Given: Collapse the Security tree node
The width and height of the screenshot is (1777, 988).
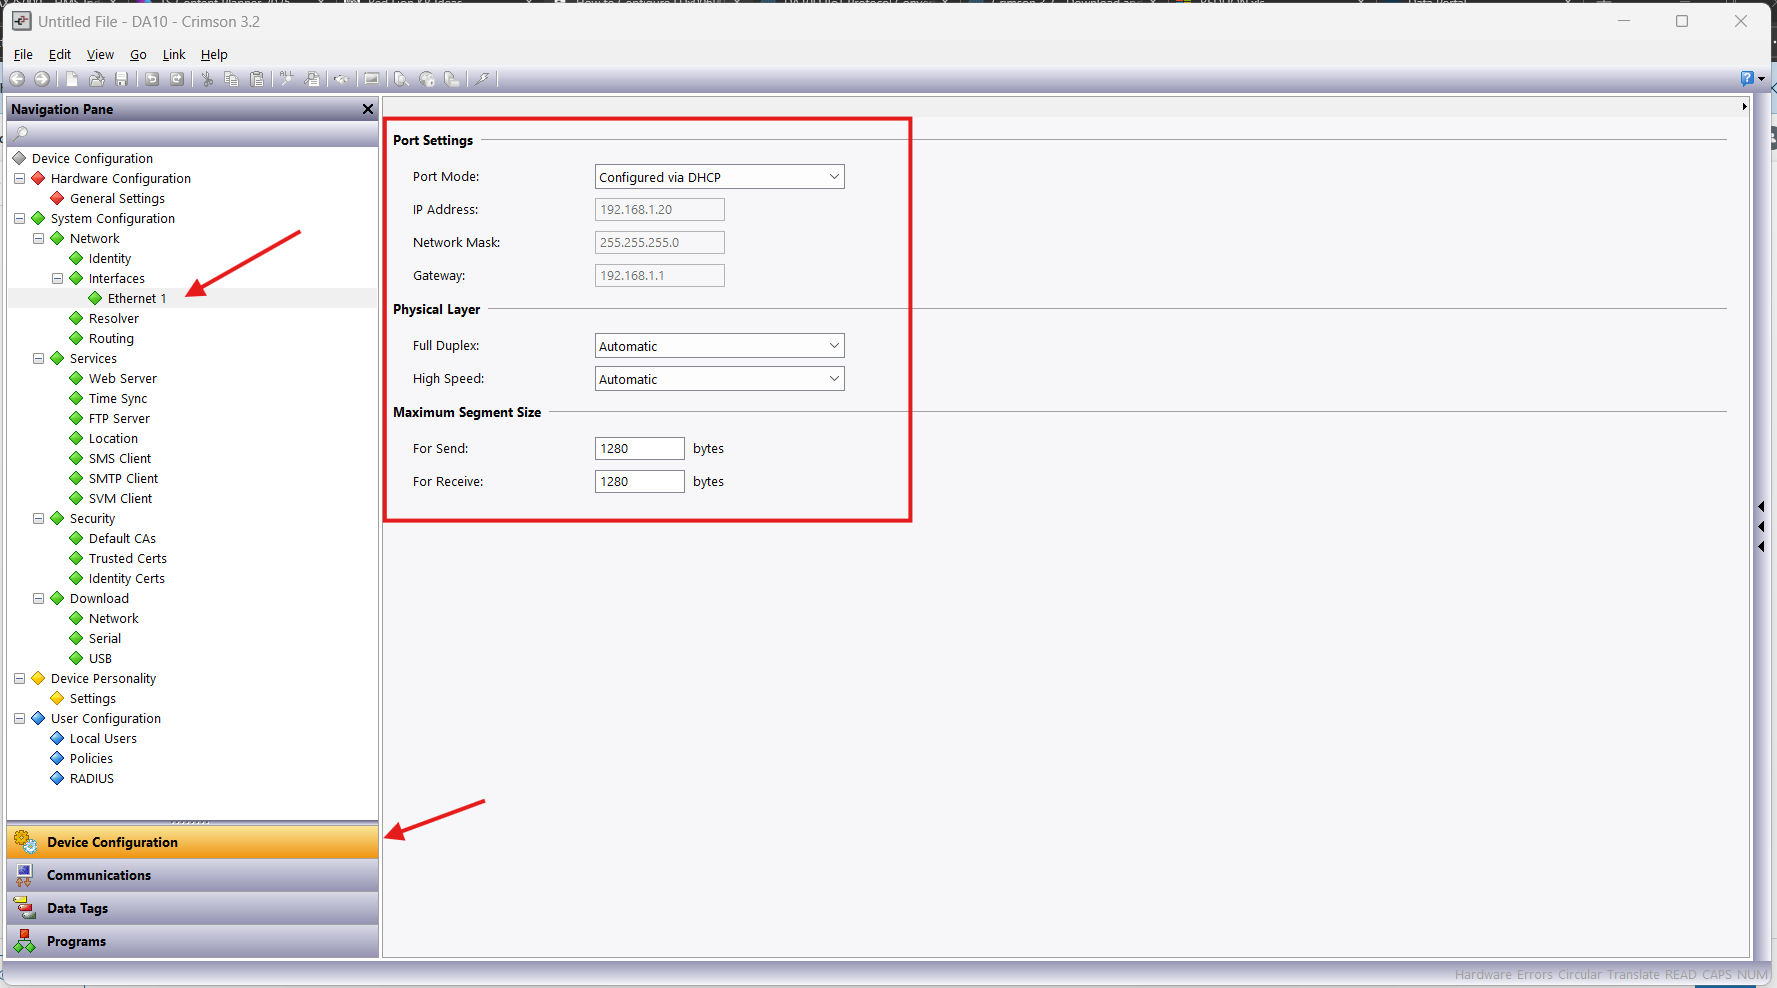Looking at the screenshot, I should click(x=38, y=518).
